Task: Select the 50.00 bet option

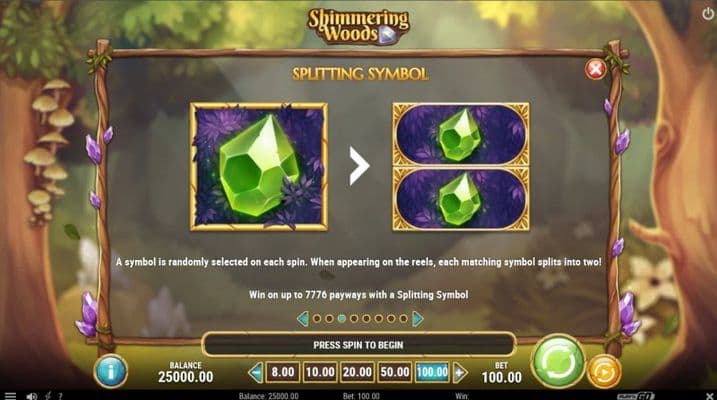Action: coord(395,372)
